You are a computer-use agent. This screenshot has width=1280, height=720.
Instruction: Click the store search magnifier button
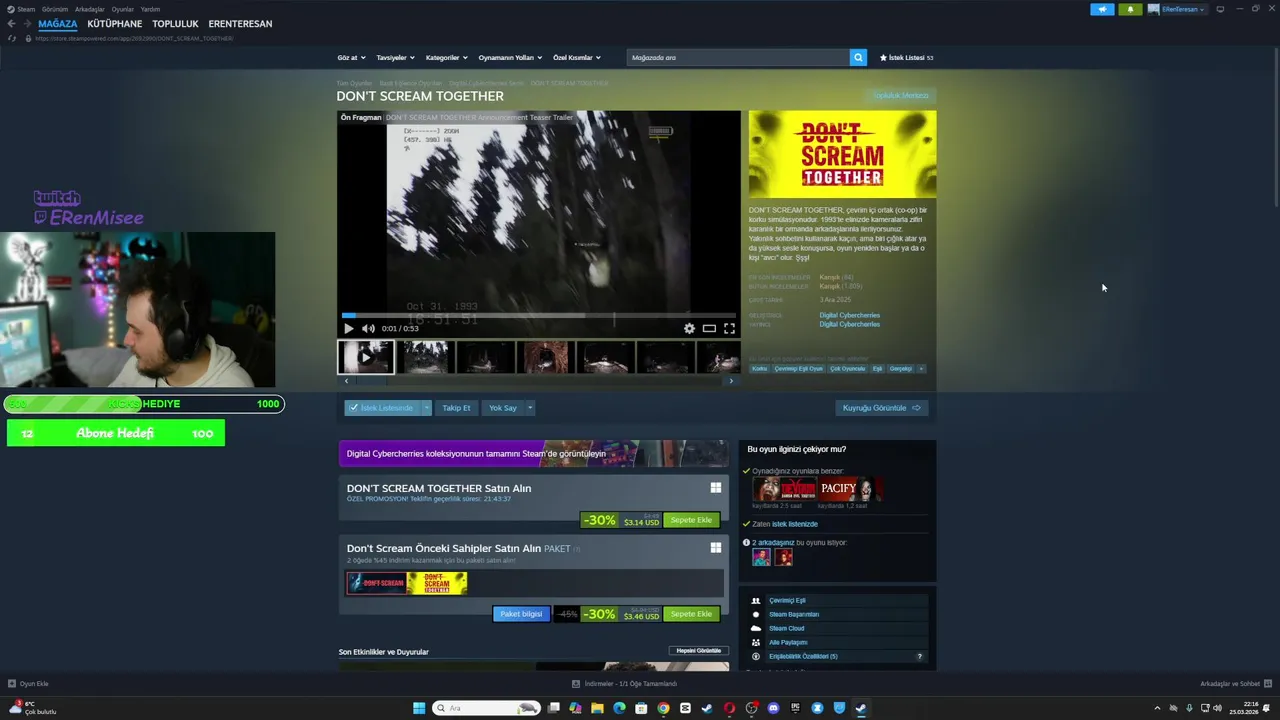858,57
